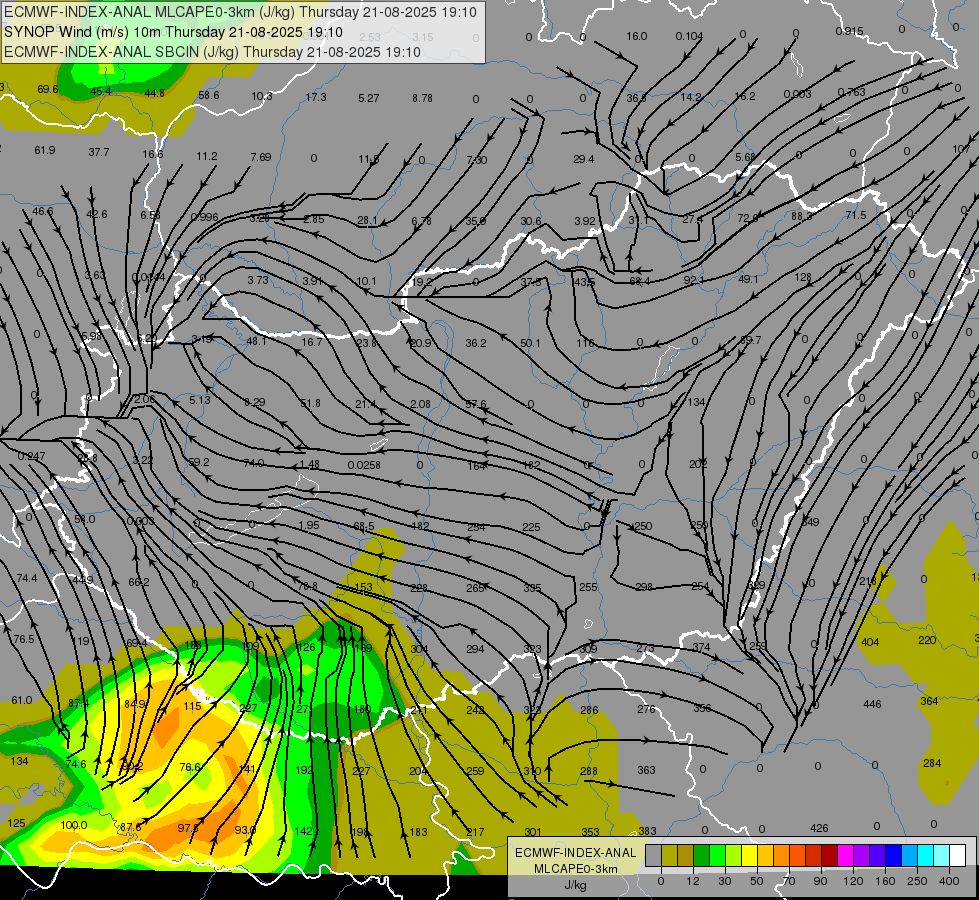The width and height of the screenshot is (979, 900).
Task: Click the map value 383
Action: [647, 831]
